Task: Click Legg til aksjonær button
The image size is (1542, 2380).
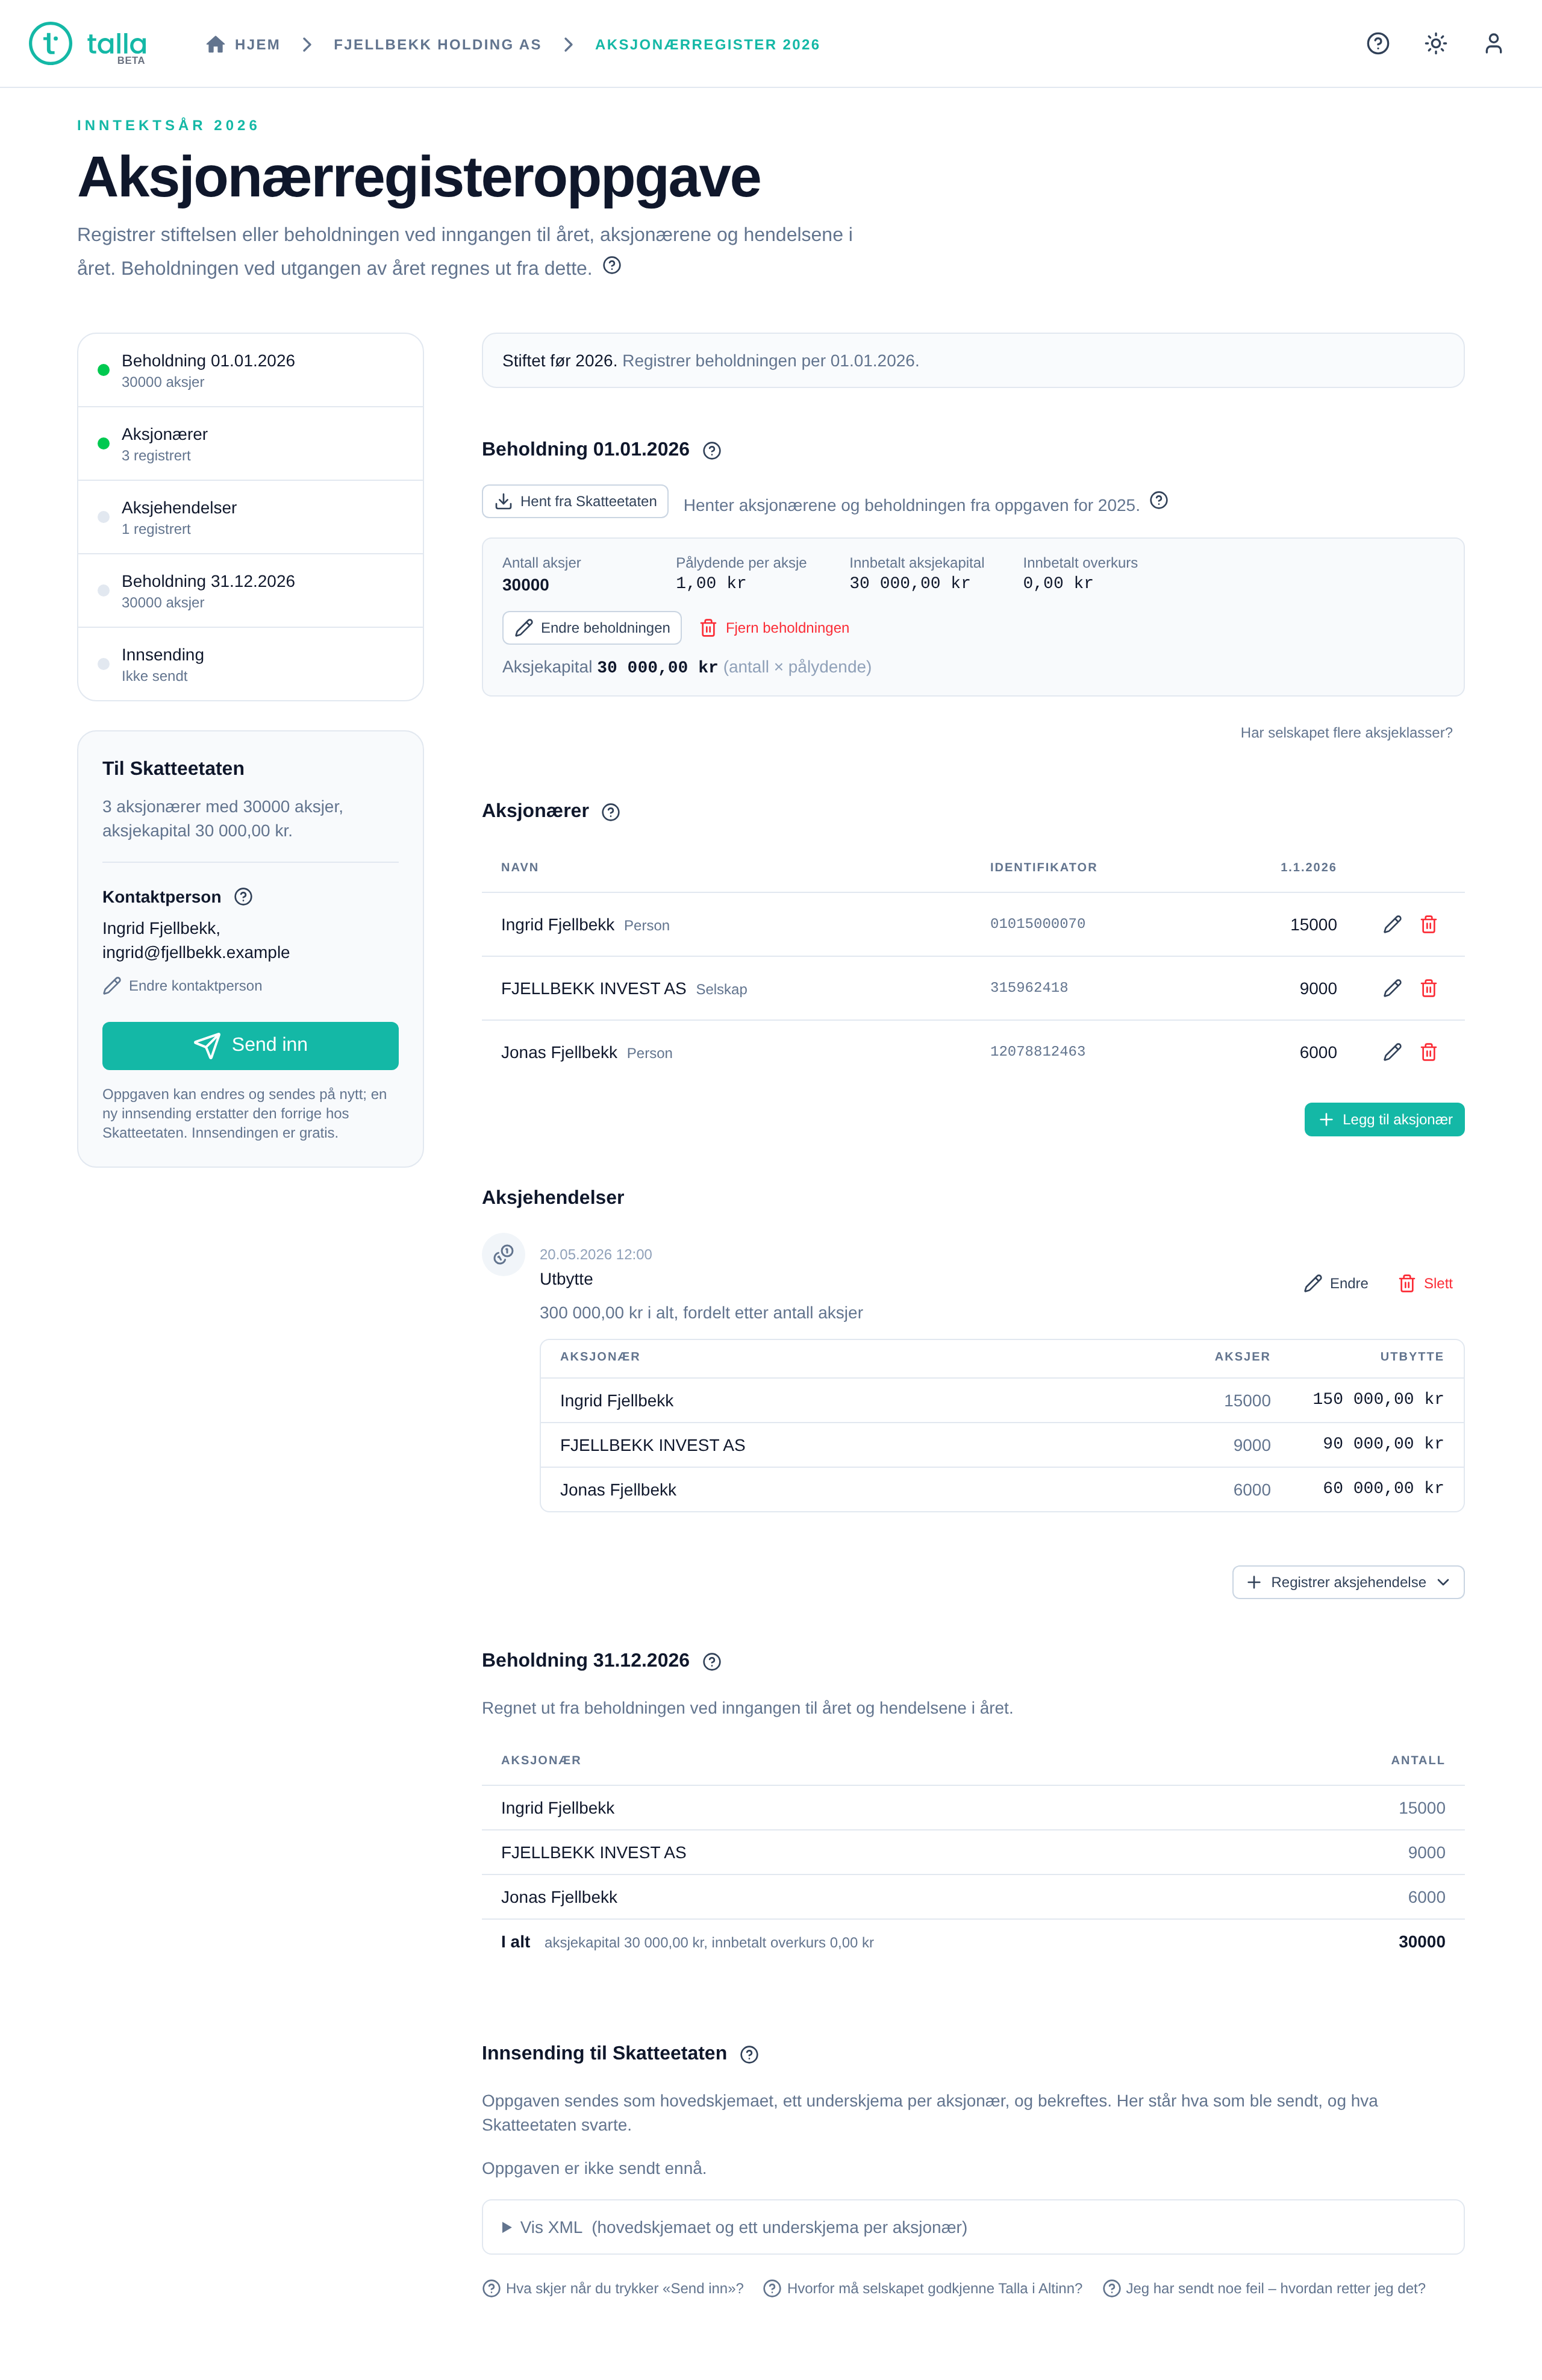Action: click(1384, 1120)
